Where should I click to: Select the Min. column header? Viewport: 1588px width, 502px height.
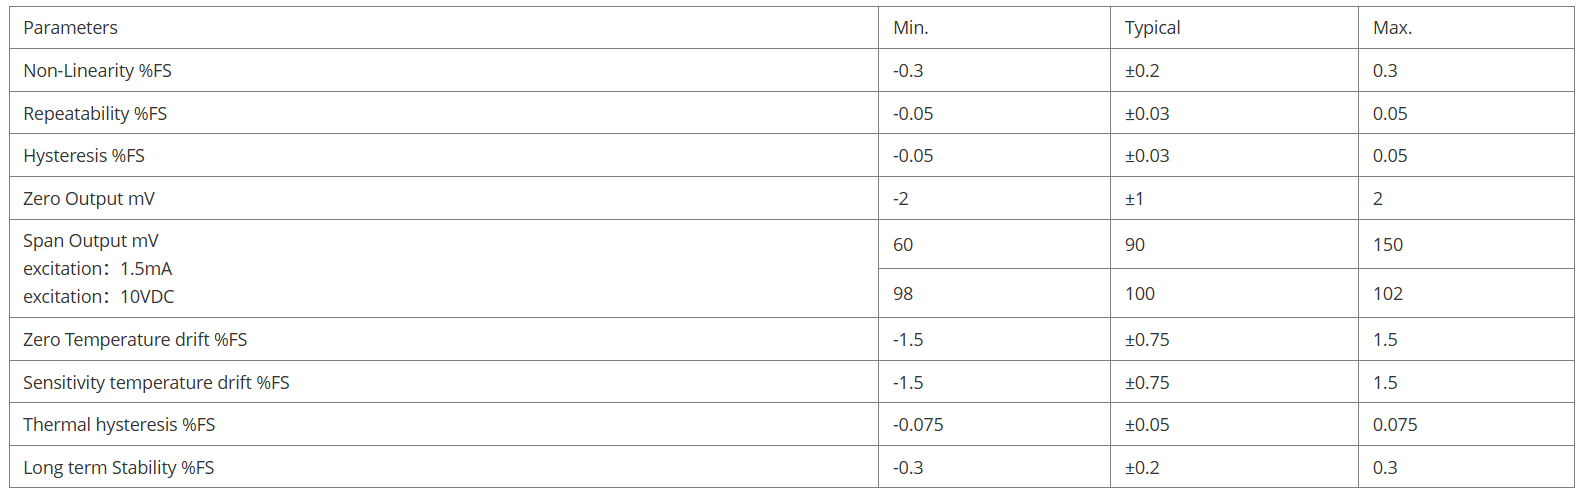pyautogui.click(x=910, y=28)
